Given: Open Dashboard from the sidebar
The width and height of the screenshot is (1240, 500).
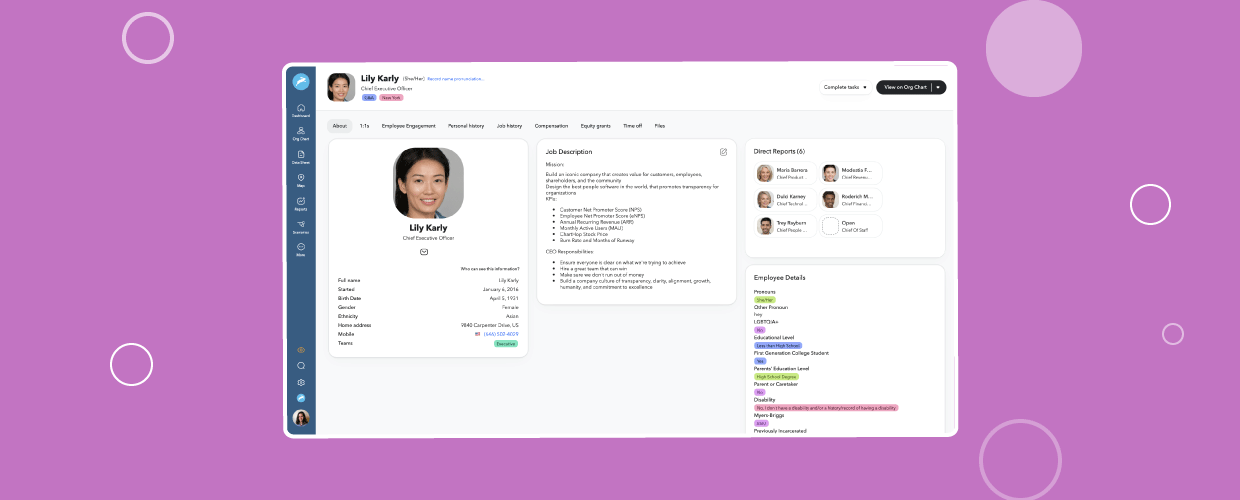Looking at the screenshot, I should 301,109.
